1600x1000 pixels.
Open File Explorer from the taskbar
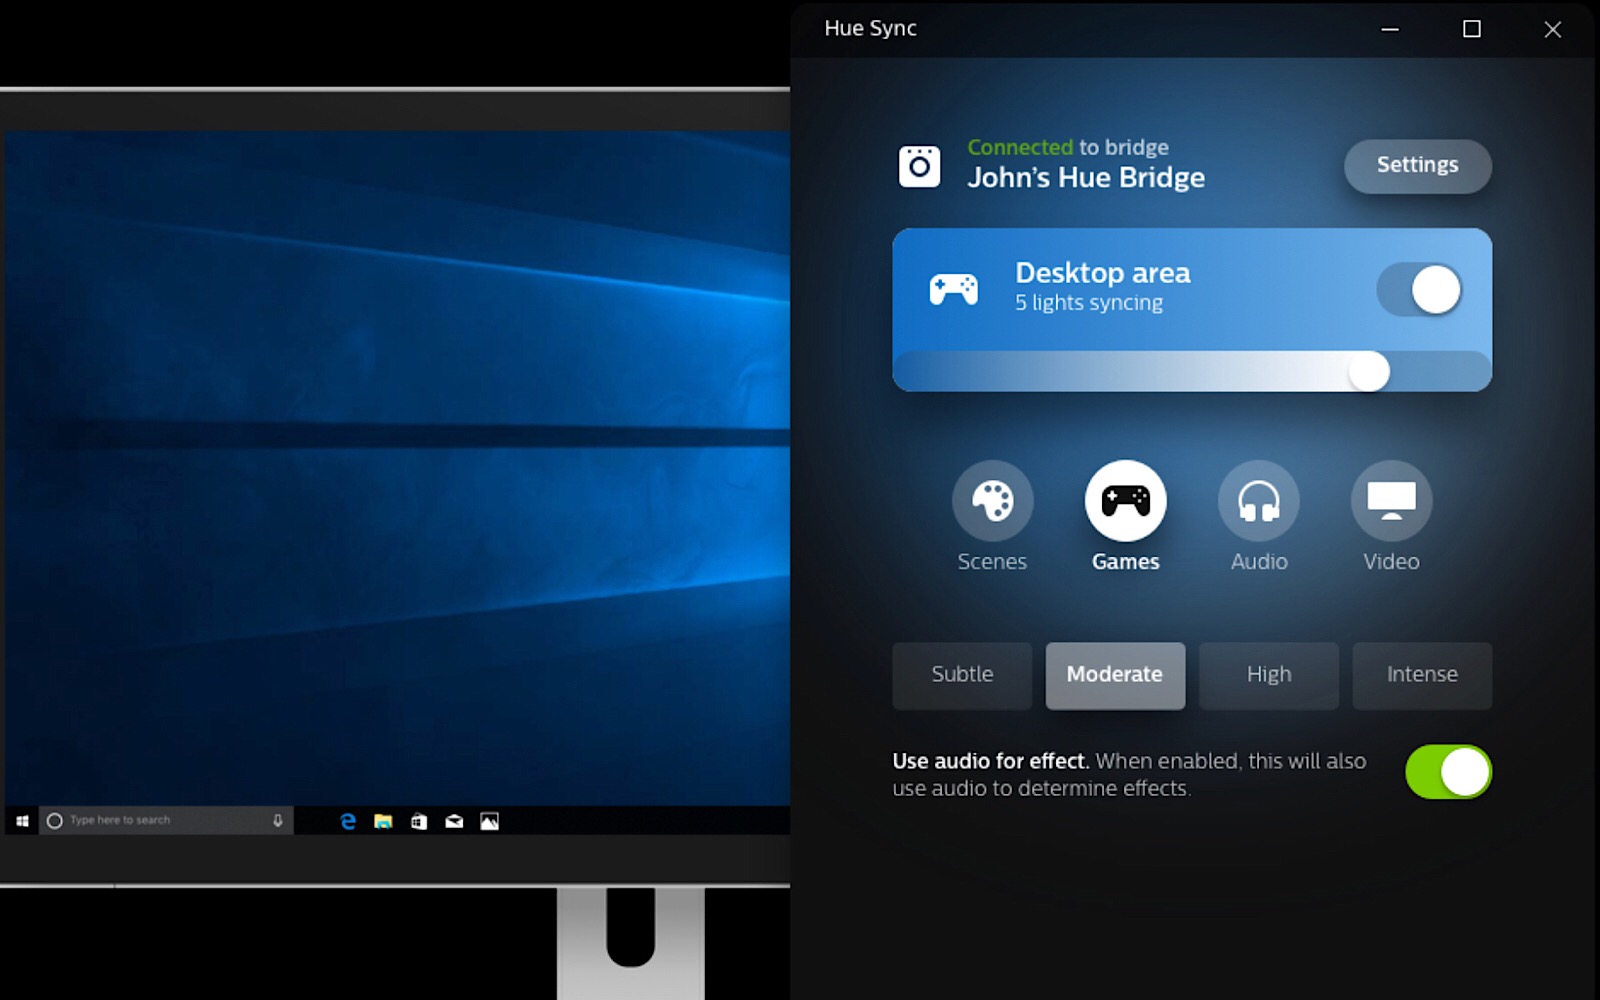(383, 821)
